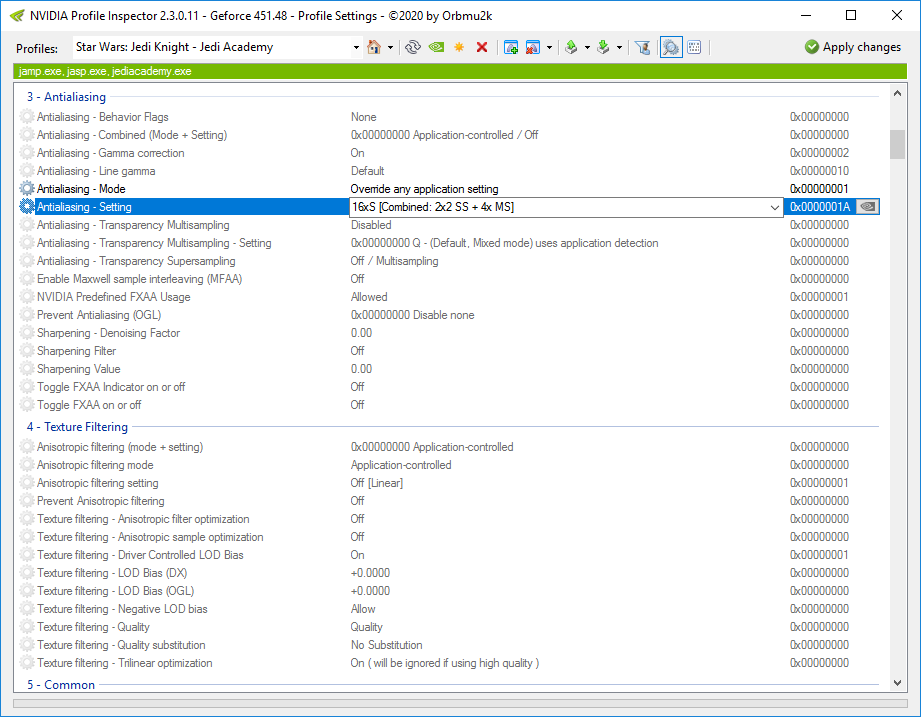Viewport: 921px width, 717px height.
Task: Go to the home global profile icon
Action: [x=374, y=47]
